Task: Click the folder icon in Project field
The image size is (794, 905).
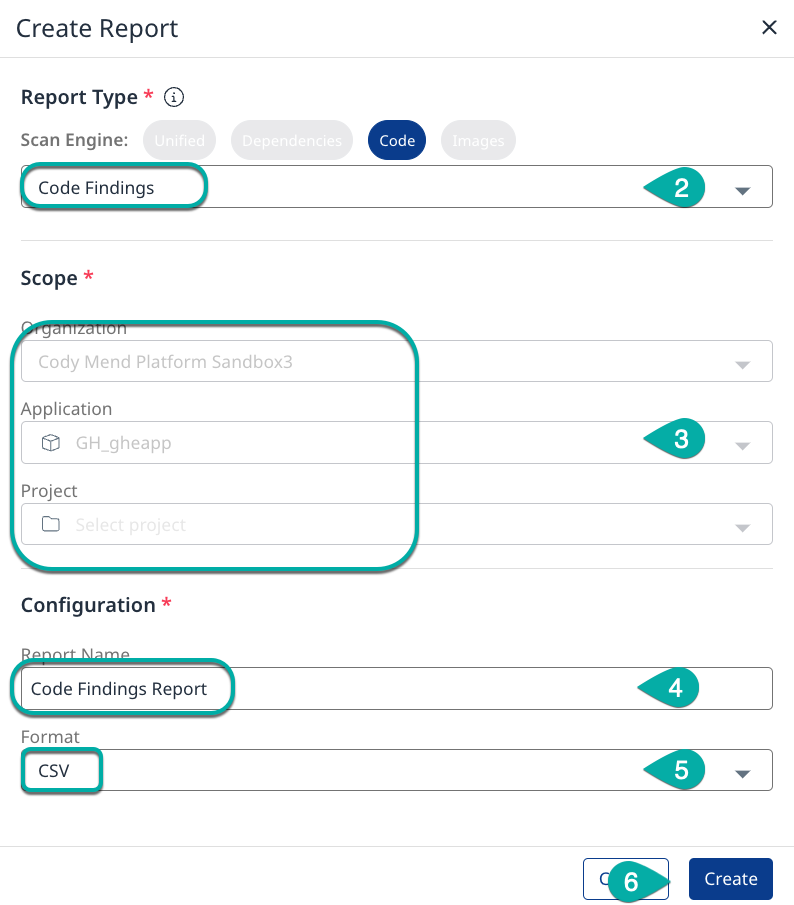Action: click(x=51, y=524)
